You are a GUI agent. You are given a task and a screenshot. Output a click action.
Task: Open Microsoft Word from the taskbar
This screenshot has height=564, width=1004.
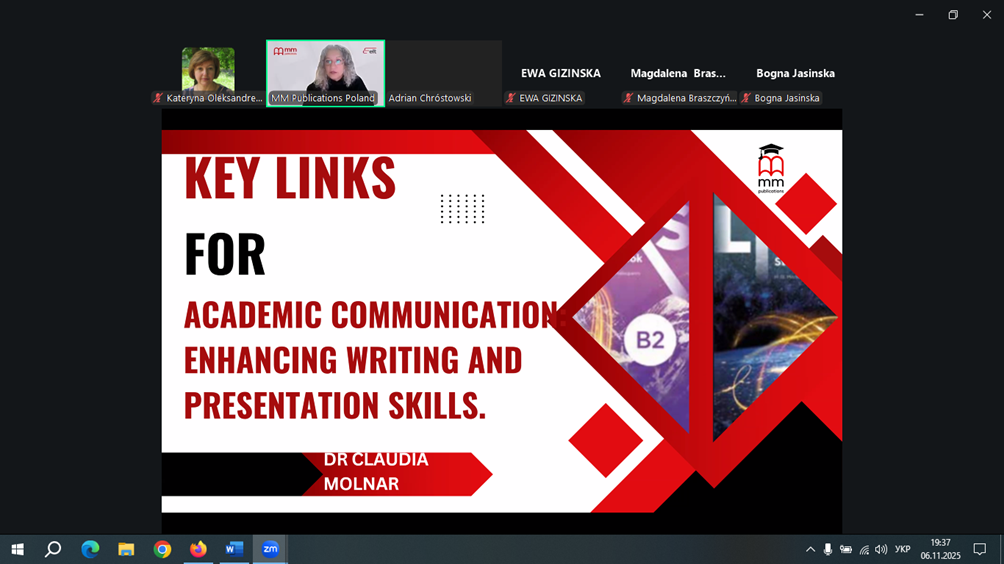point(234,549)
